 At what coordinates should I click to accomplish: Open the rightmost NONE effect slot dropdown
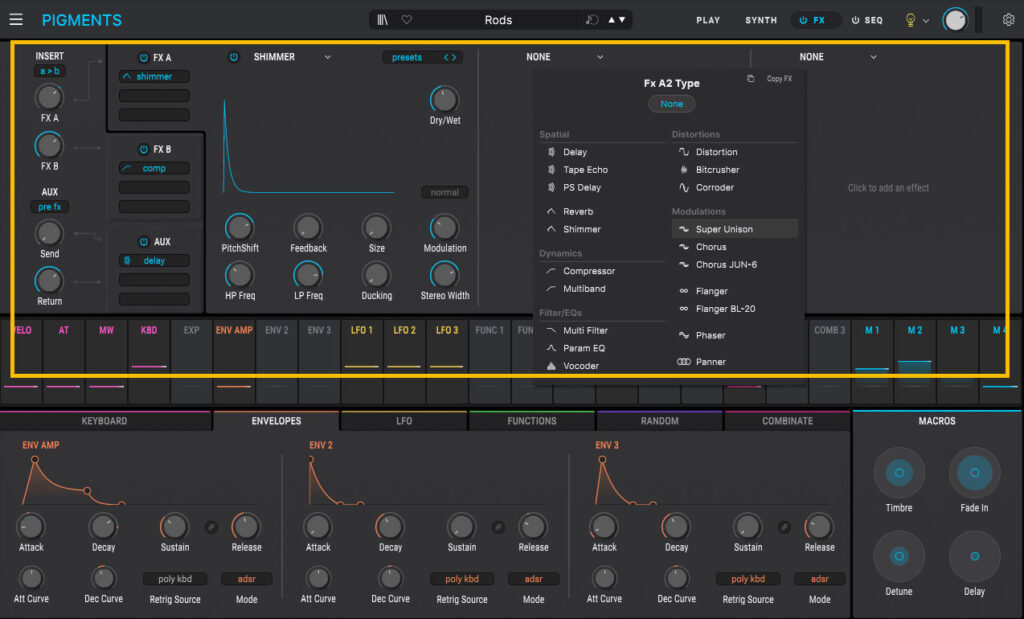838,57
